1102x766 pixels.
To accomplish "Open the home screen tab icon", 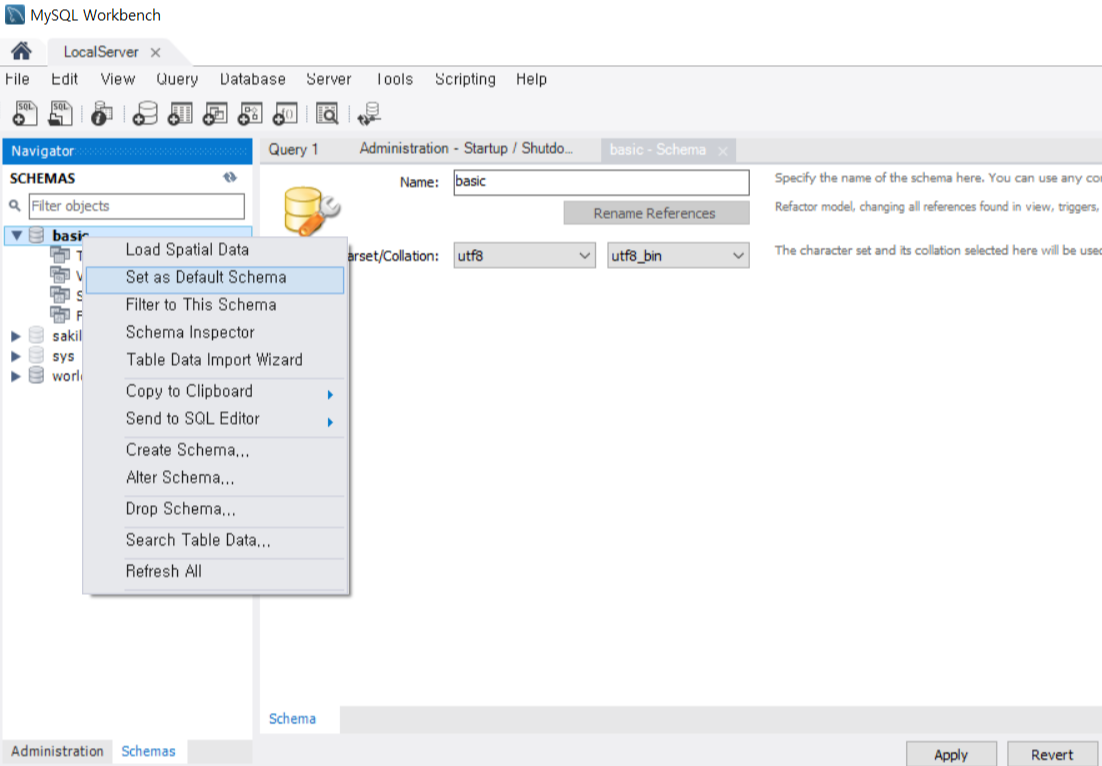I will 21,51.
